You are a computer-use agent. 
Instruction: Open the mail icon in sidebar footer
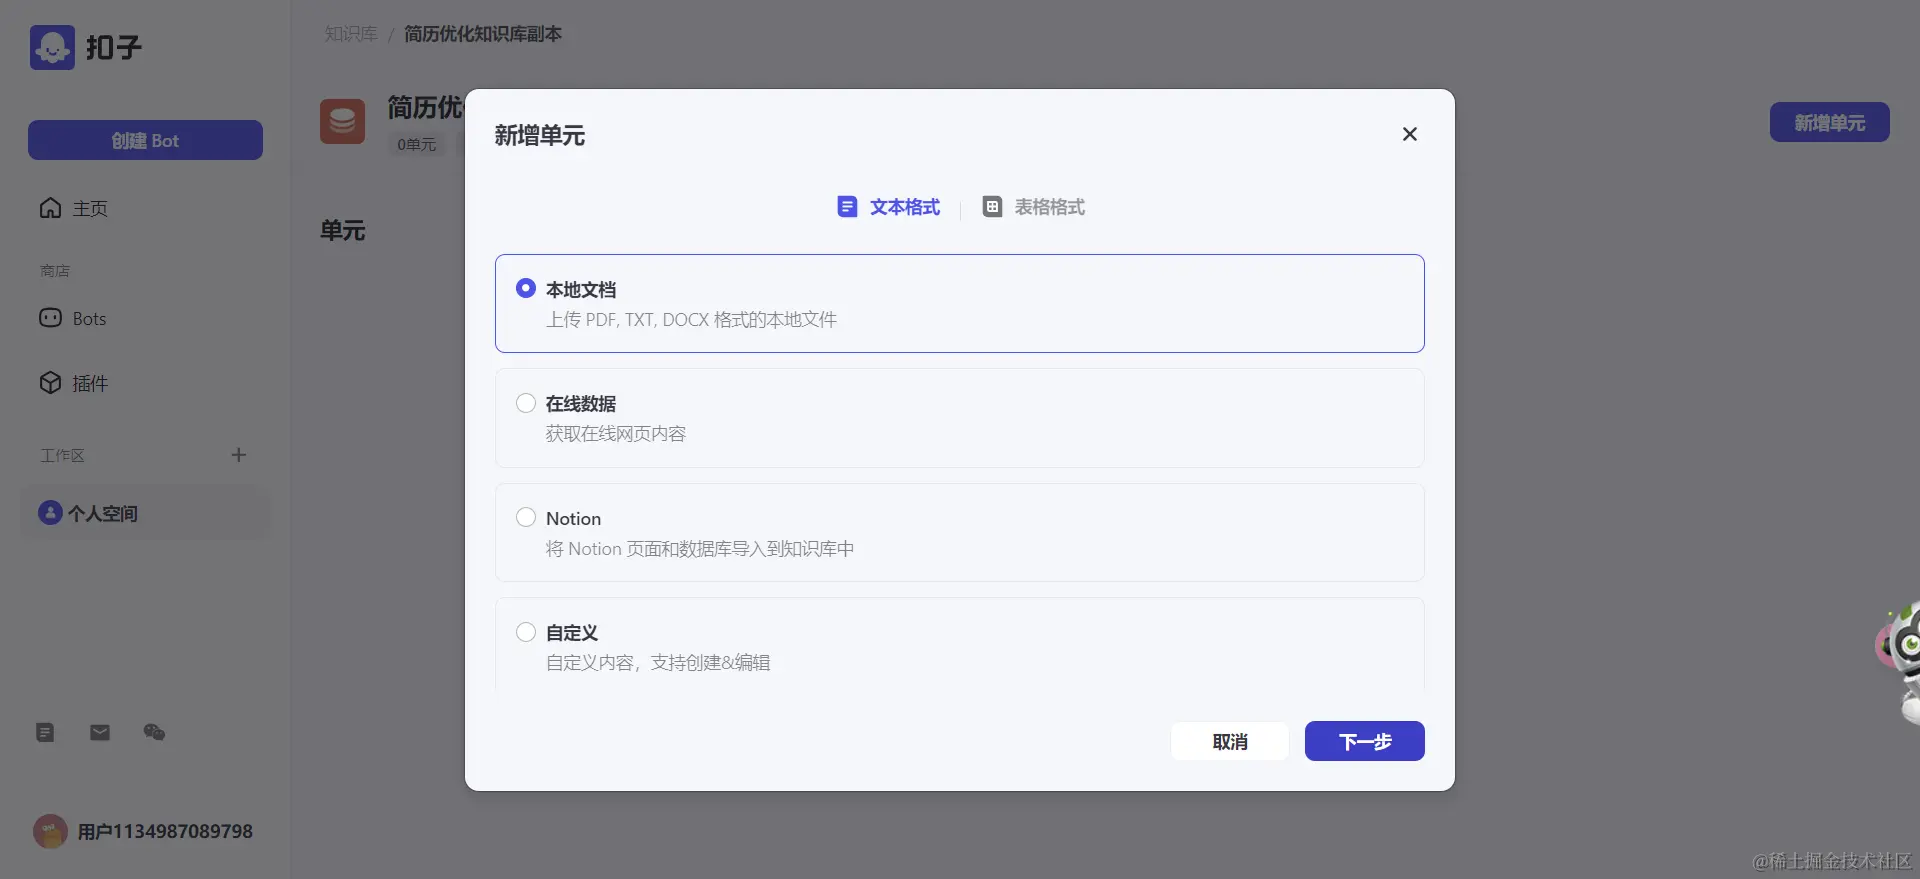[x=100, y=732]
